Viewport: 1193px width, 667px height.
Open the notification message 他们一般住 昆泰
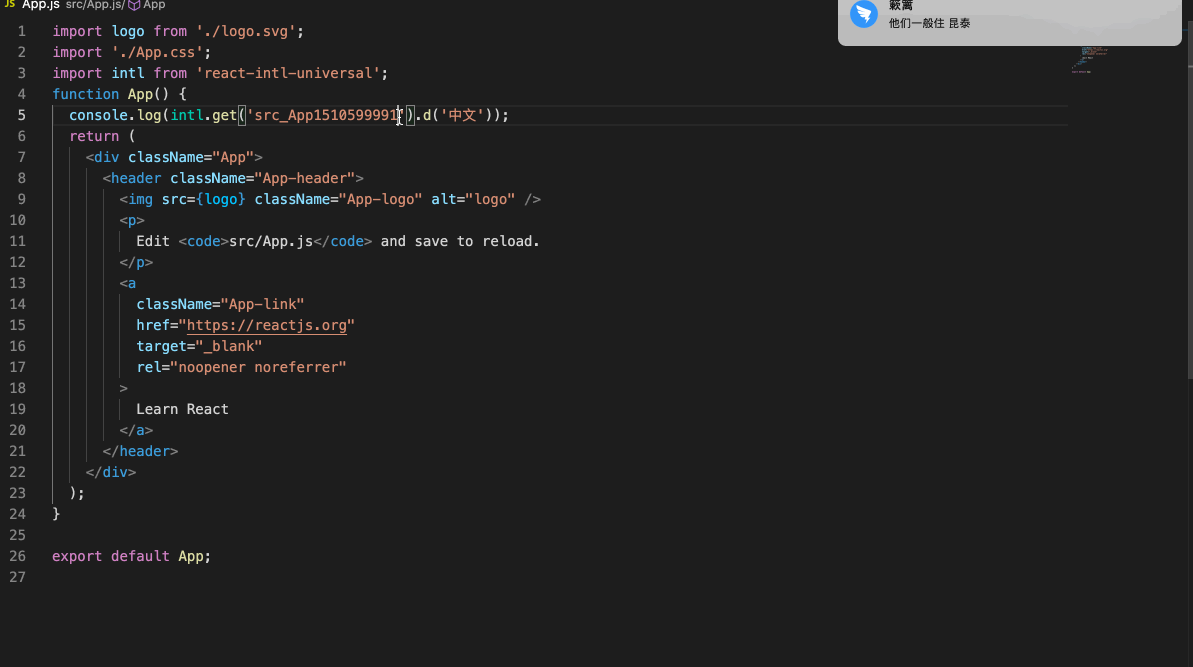(929, 24)
